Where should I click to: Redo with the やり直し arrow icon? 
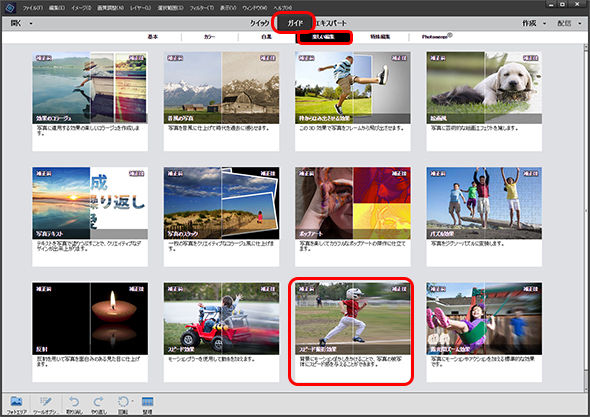(x=99, y=402)
